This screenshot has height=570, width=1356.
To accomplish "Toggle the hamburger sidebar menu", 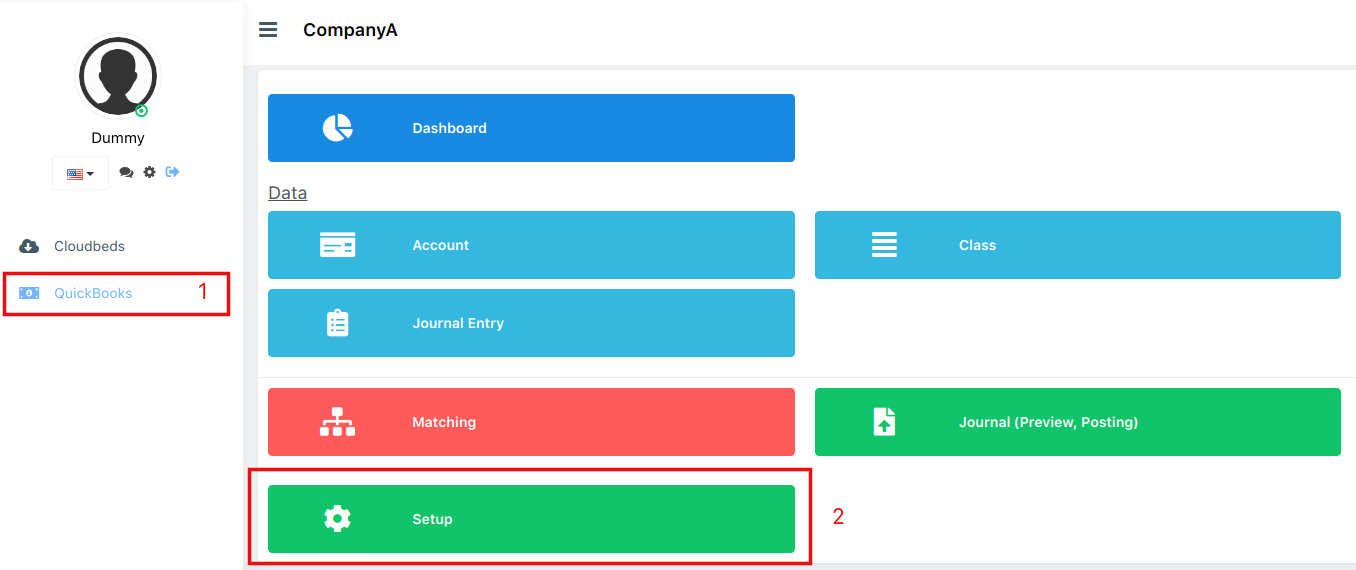I will [x=268, y=29].
